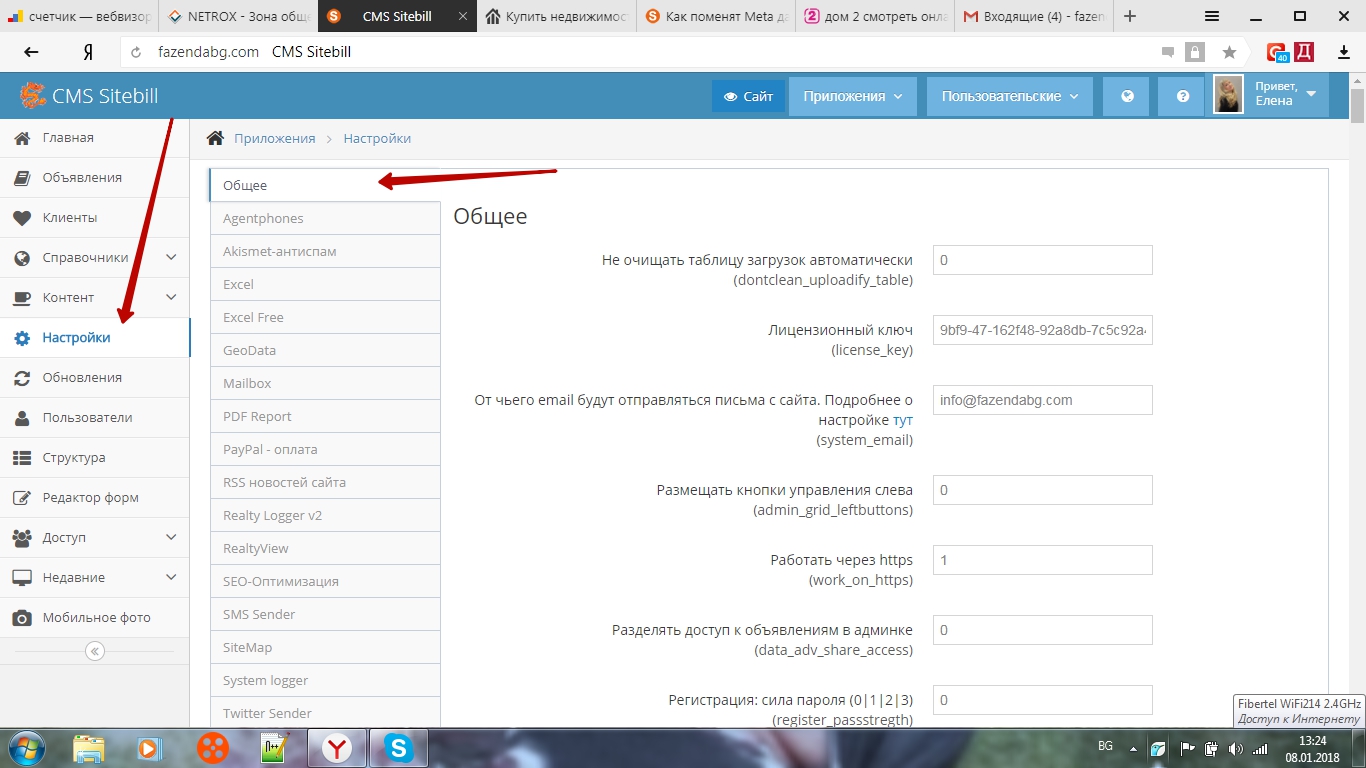The width and height of the screenshot is (1366, 768).
Task: Click the CMS Sitebill logo
Action: click(89, 96)
